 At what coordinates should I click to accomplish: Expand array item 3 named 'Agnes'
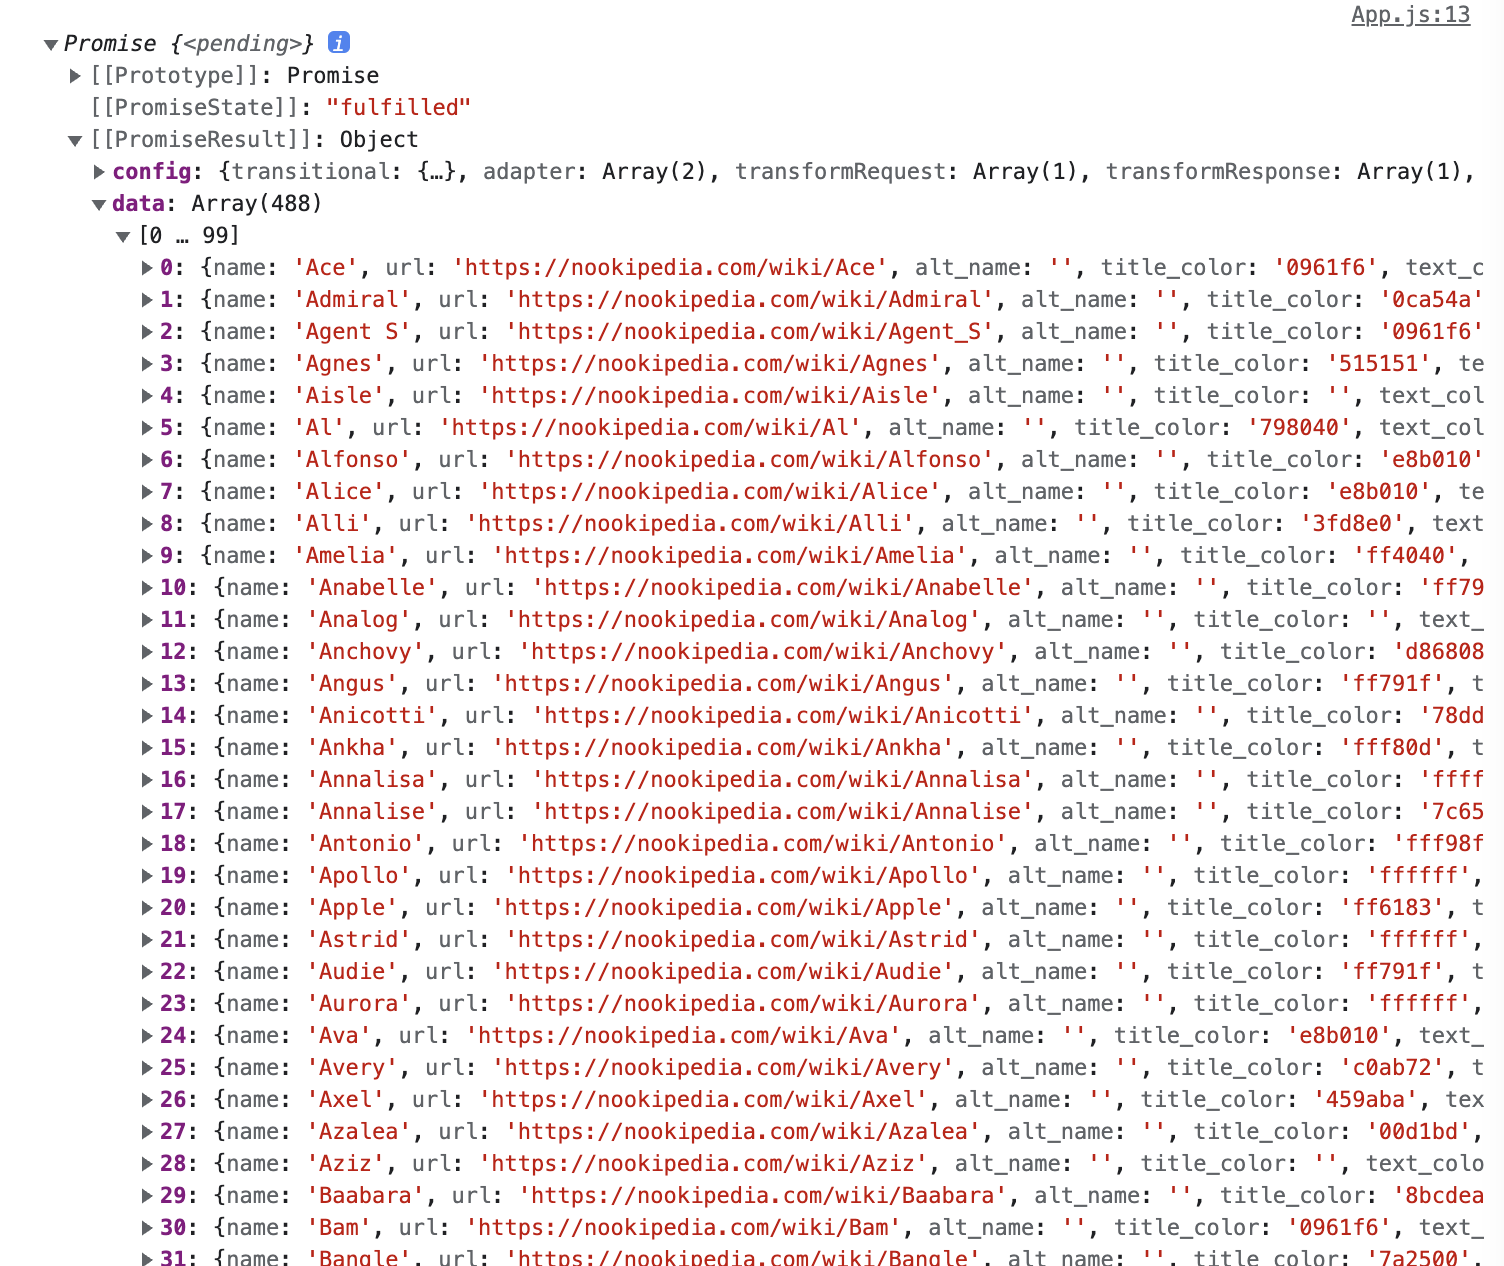(147, 364)
